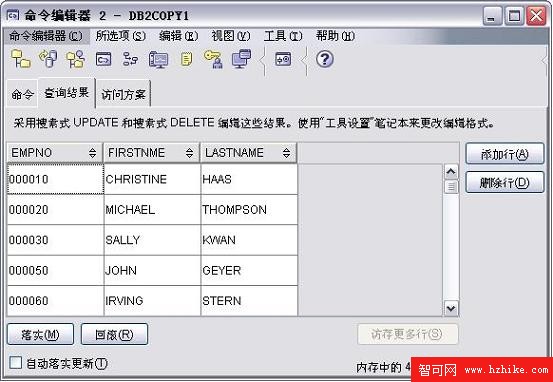Select the cell 000060
Viewport: 553px width, 382px height.
[x=55, y=301]
